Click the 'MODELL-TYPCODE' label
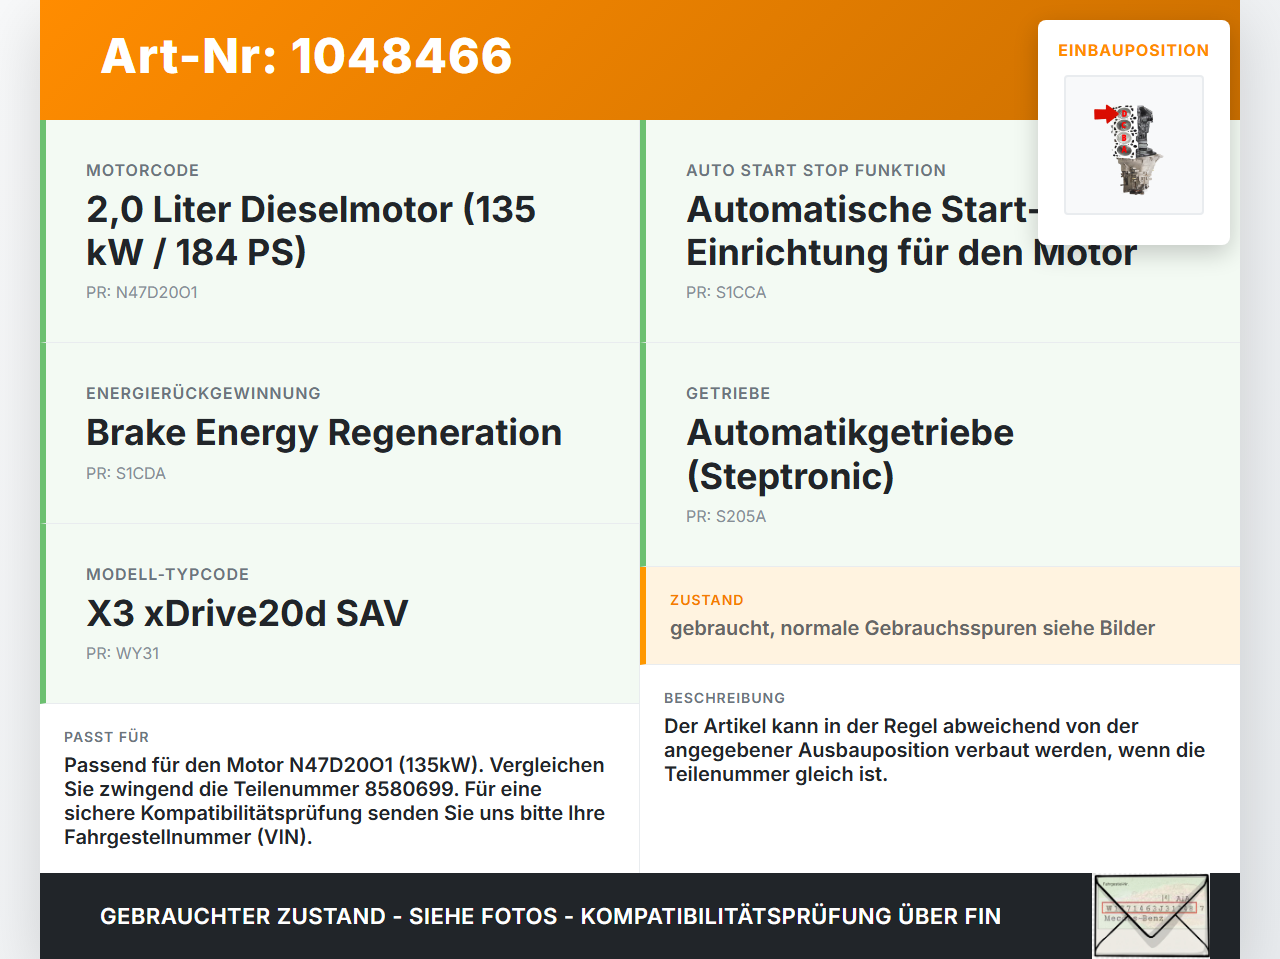 [x=168, y=574]
